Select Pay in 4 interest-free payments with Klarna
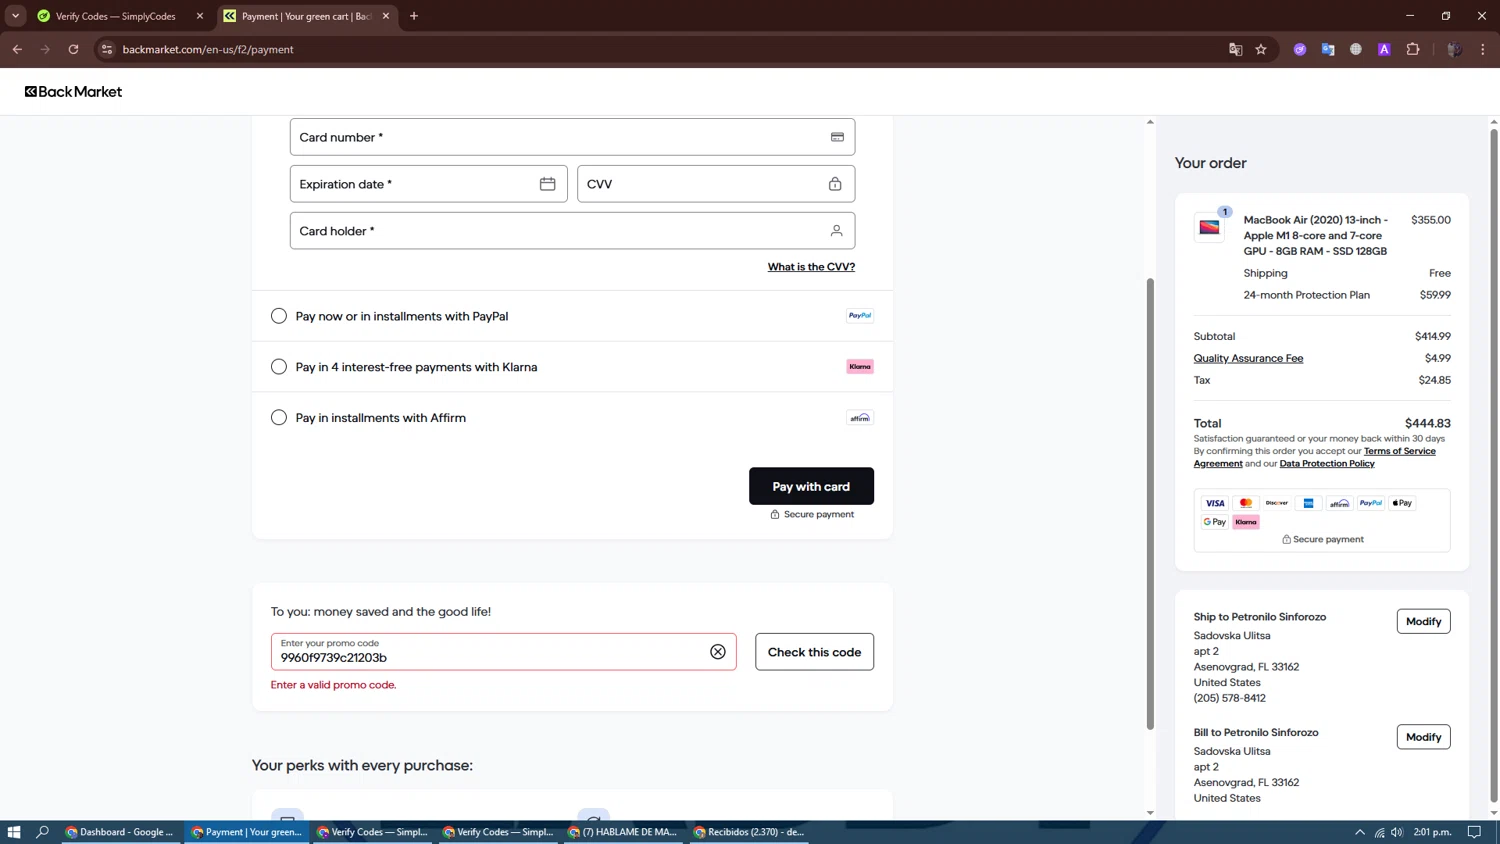 click(x=279, y=367)
